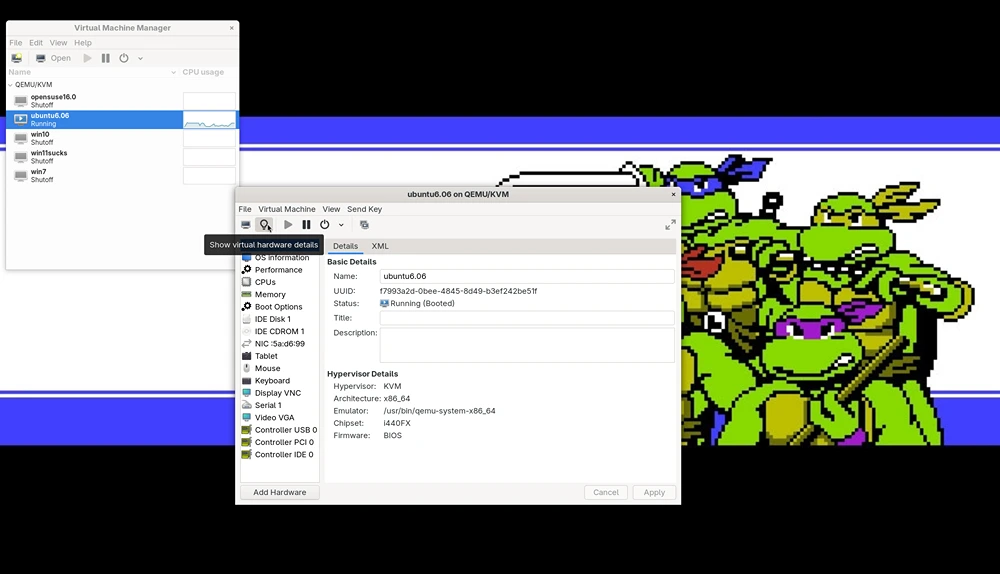Image resolution: width=1000 pixels, height=574 pixels.
Task: Click the fullscreen toggle icon
Action: 670,225
